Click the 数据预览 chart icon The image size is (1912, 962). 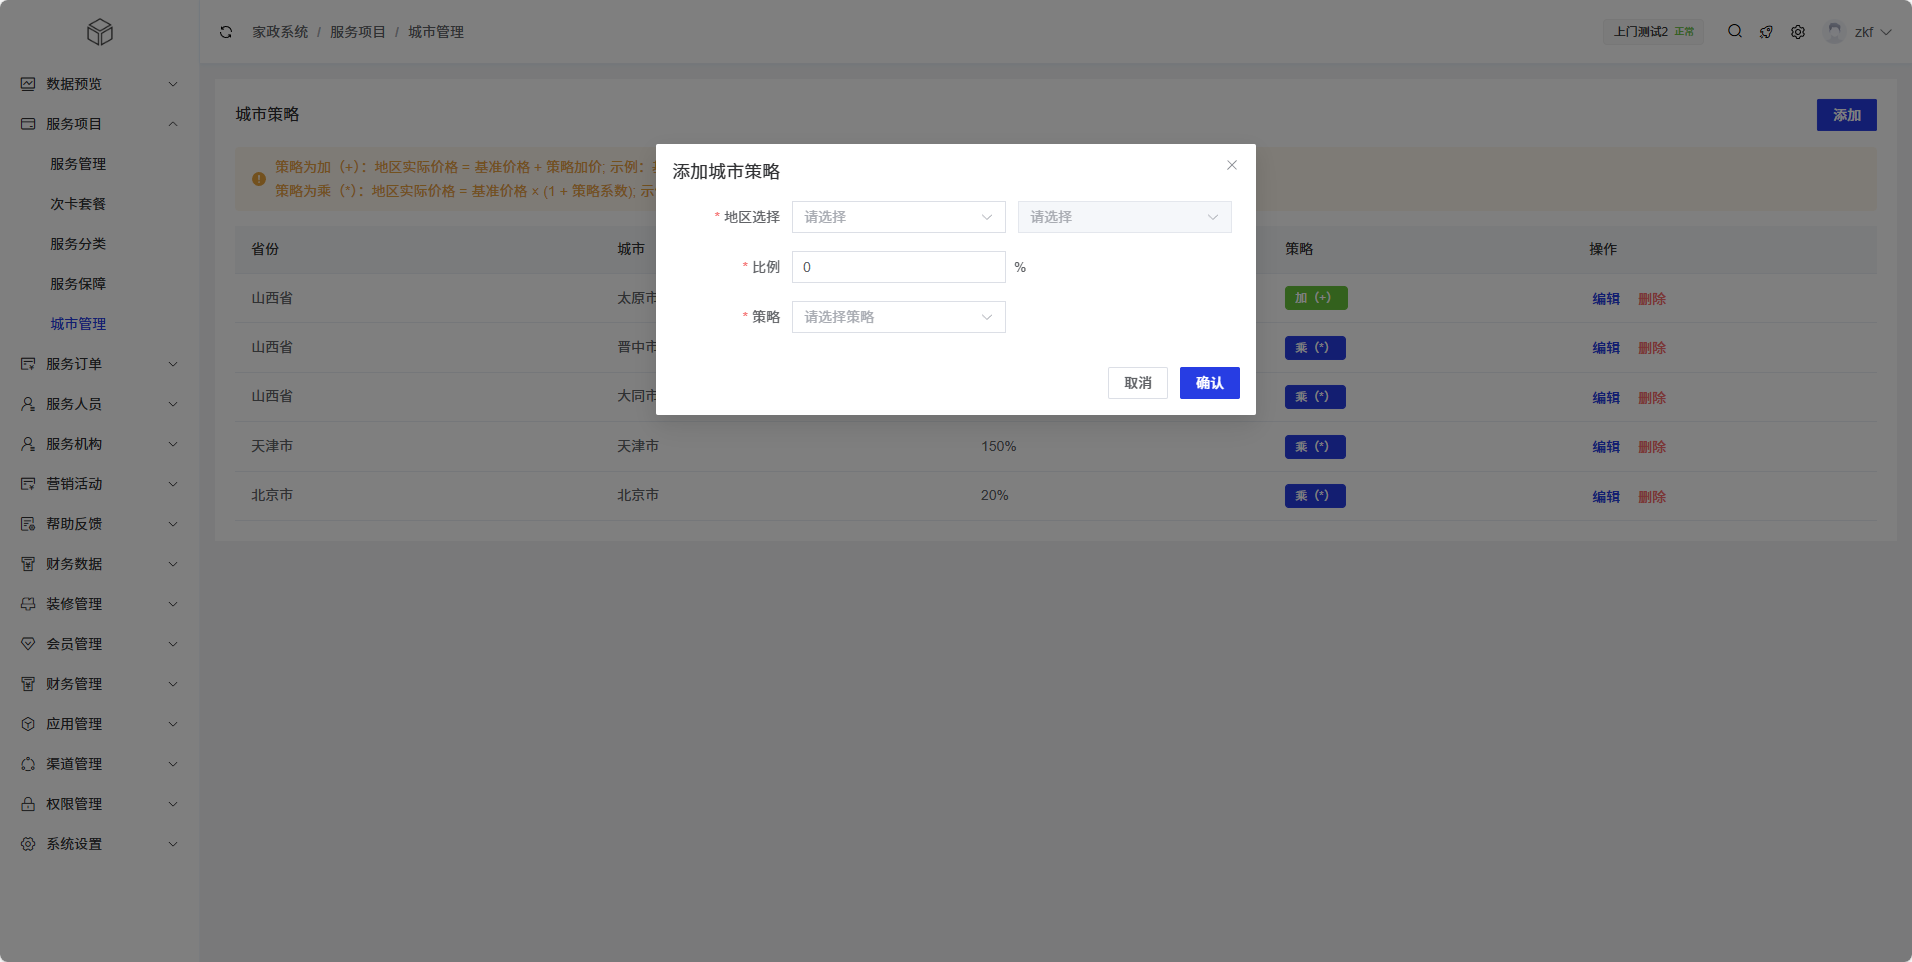pos(28,84)
